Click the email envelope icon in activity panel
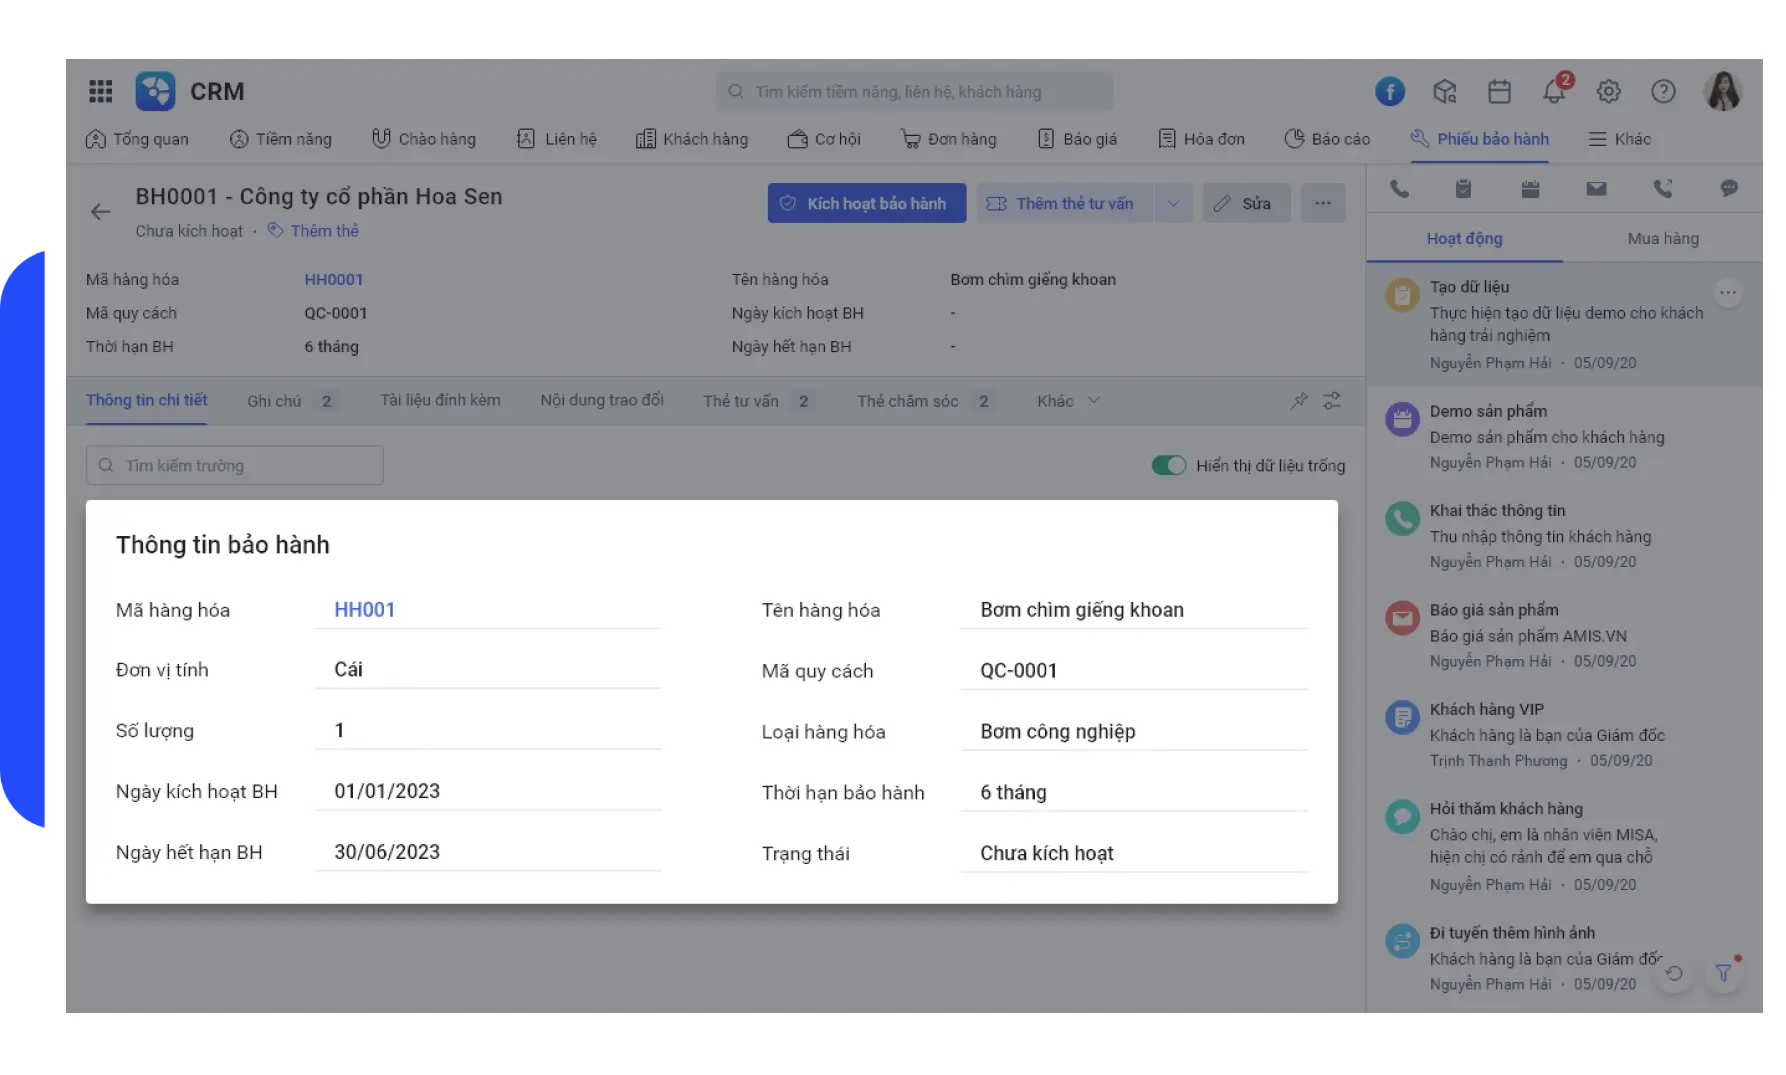This screenshot has height=1075, width=1786. coord(1596,188)
